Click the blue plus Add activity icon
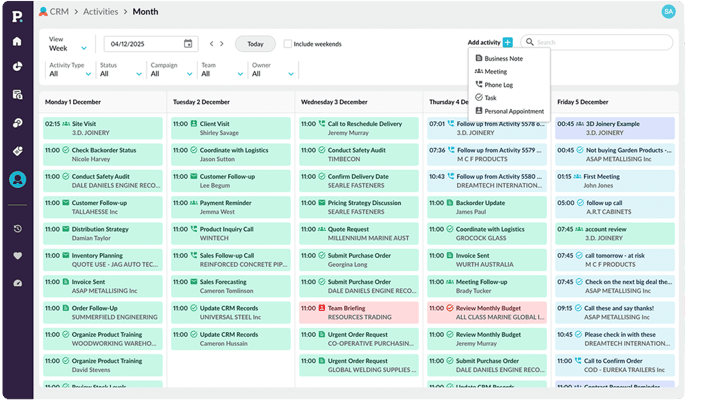The height and width of the screenshot is (400, 720). 508,43
